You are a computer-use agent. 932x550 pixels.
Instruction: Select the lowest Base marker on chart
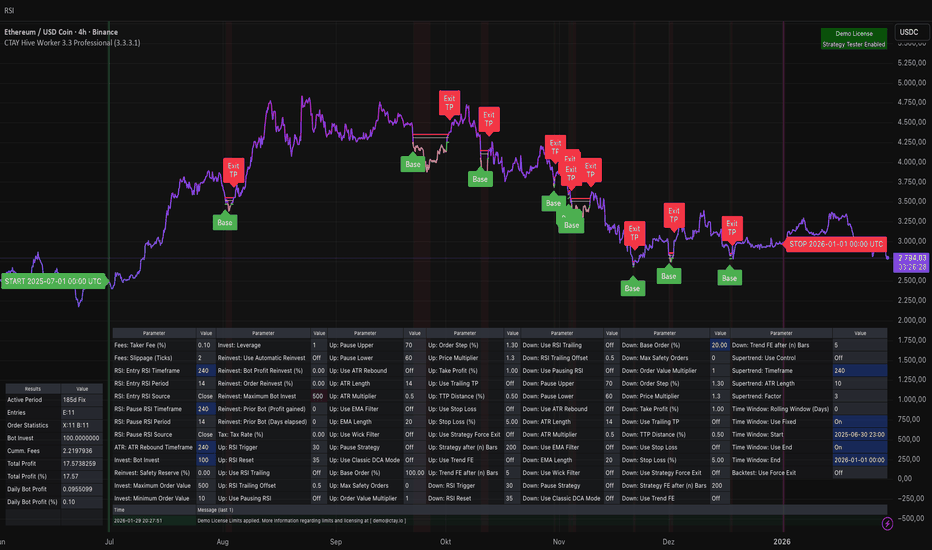632,289
